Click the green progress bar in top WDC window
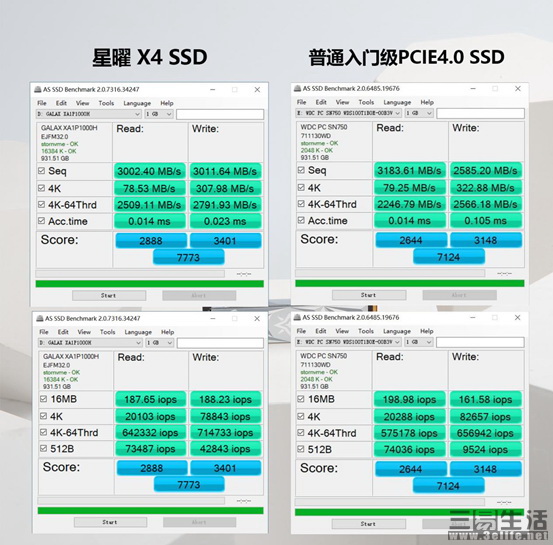The width and height of the screenshot is (553, 545). click(410, 283)
